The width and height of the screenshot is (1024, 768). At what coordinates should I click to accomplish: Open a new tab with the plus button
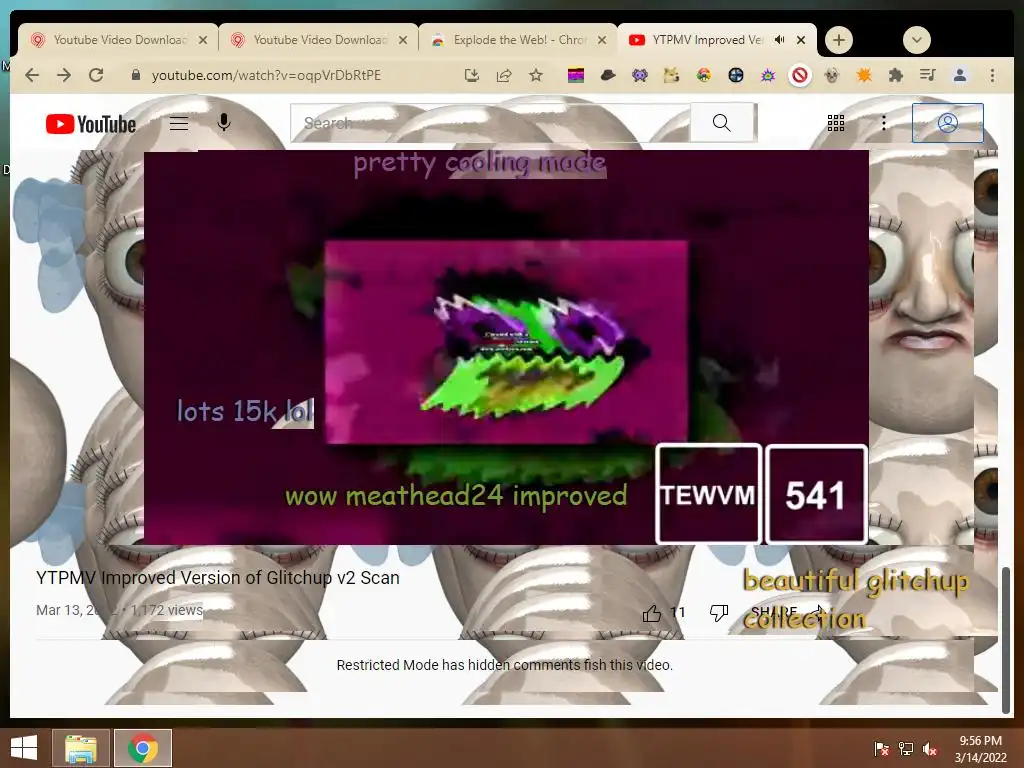(x=839, y=40)
